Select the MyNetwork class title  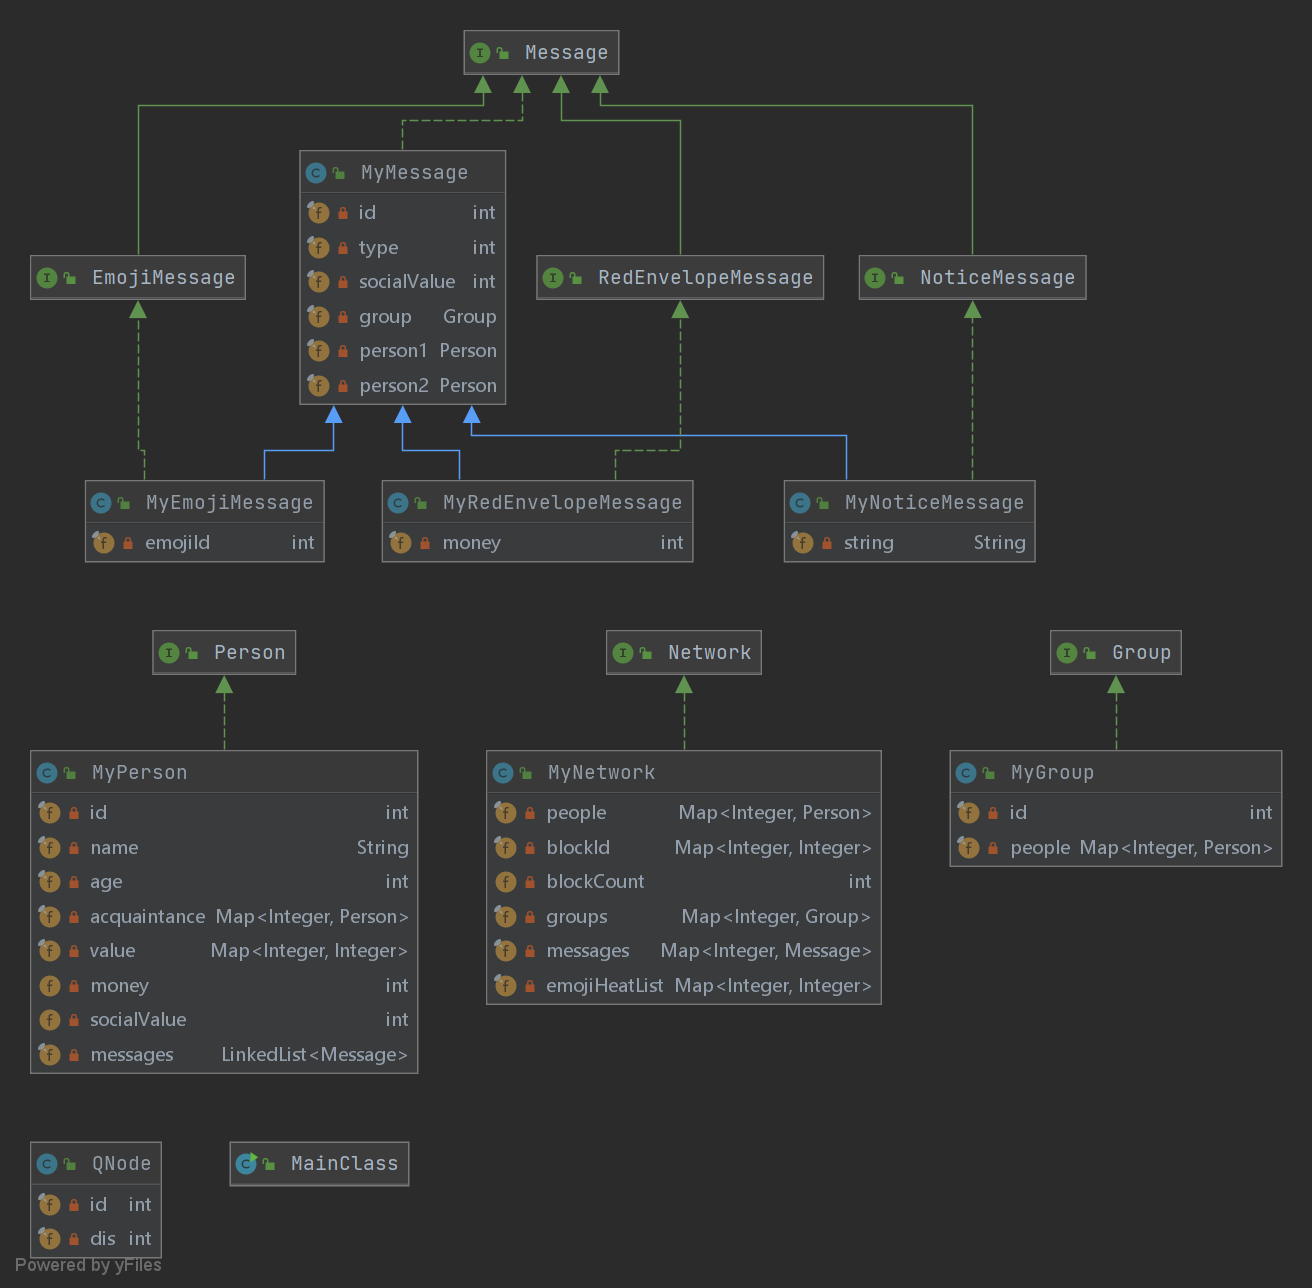(602, 773)
